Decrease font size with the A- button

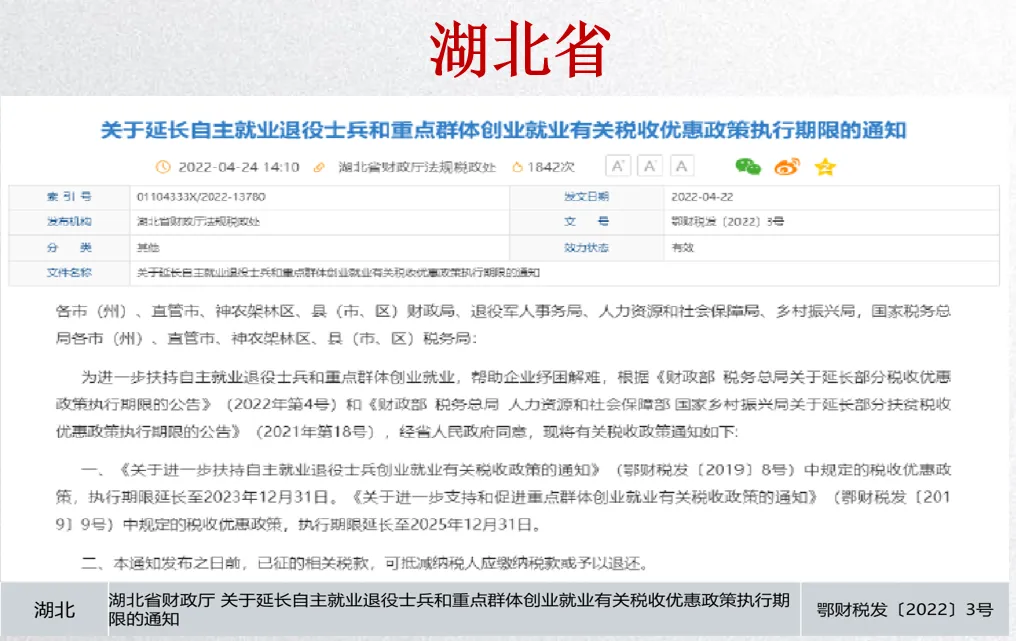[650, 166]
